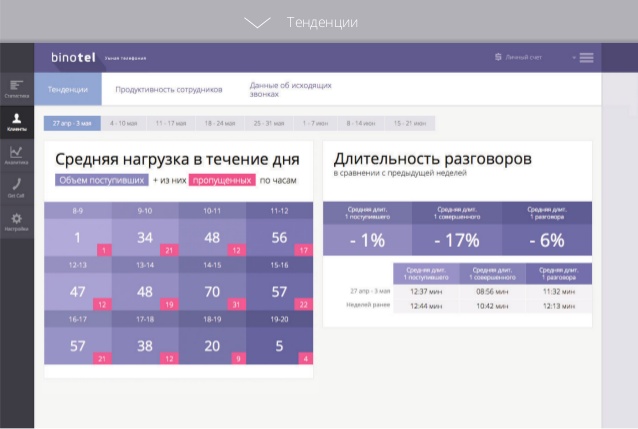
Task: Click the pink пропущенных legend swatch
Action: tap(222, 180)
